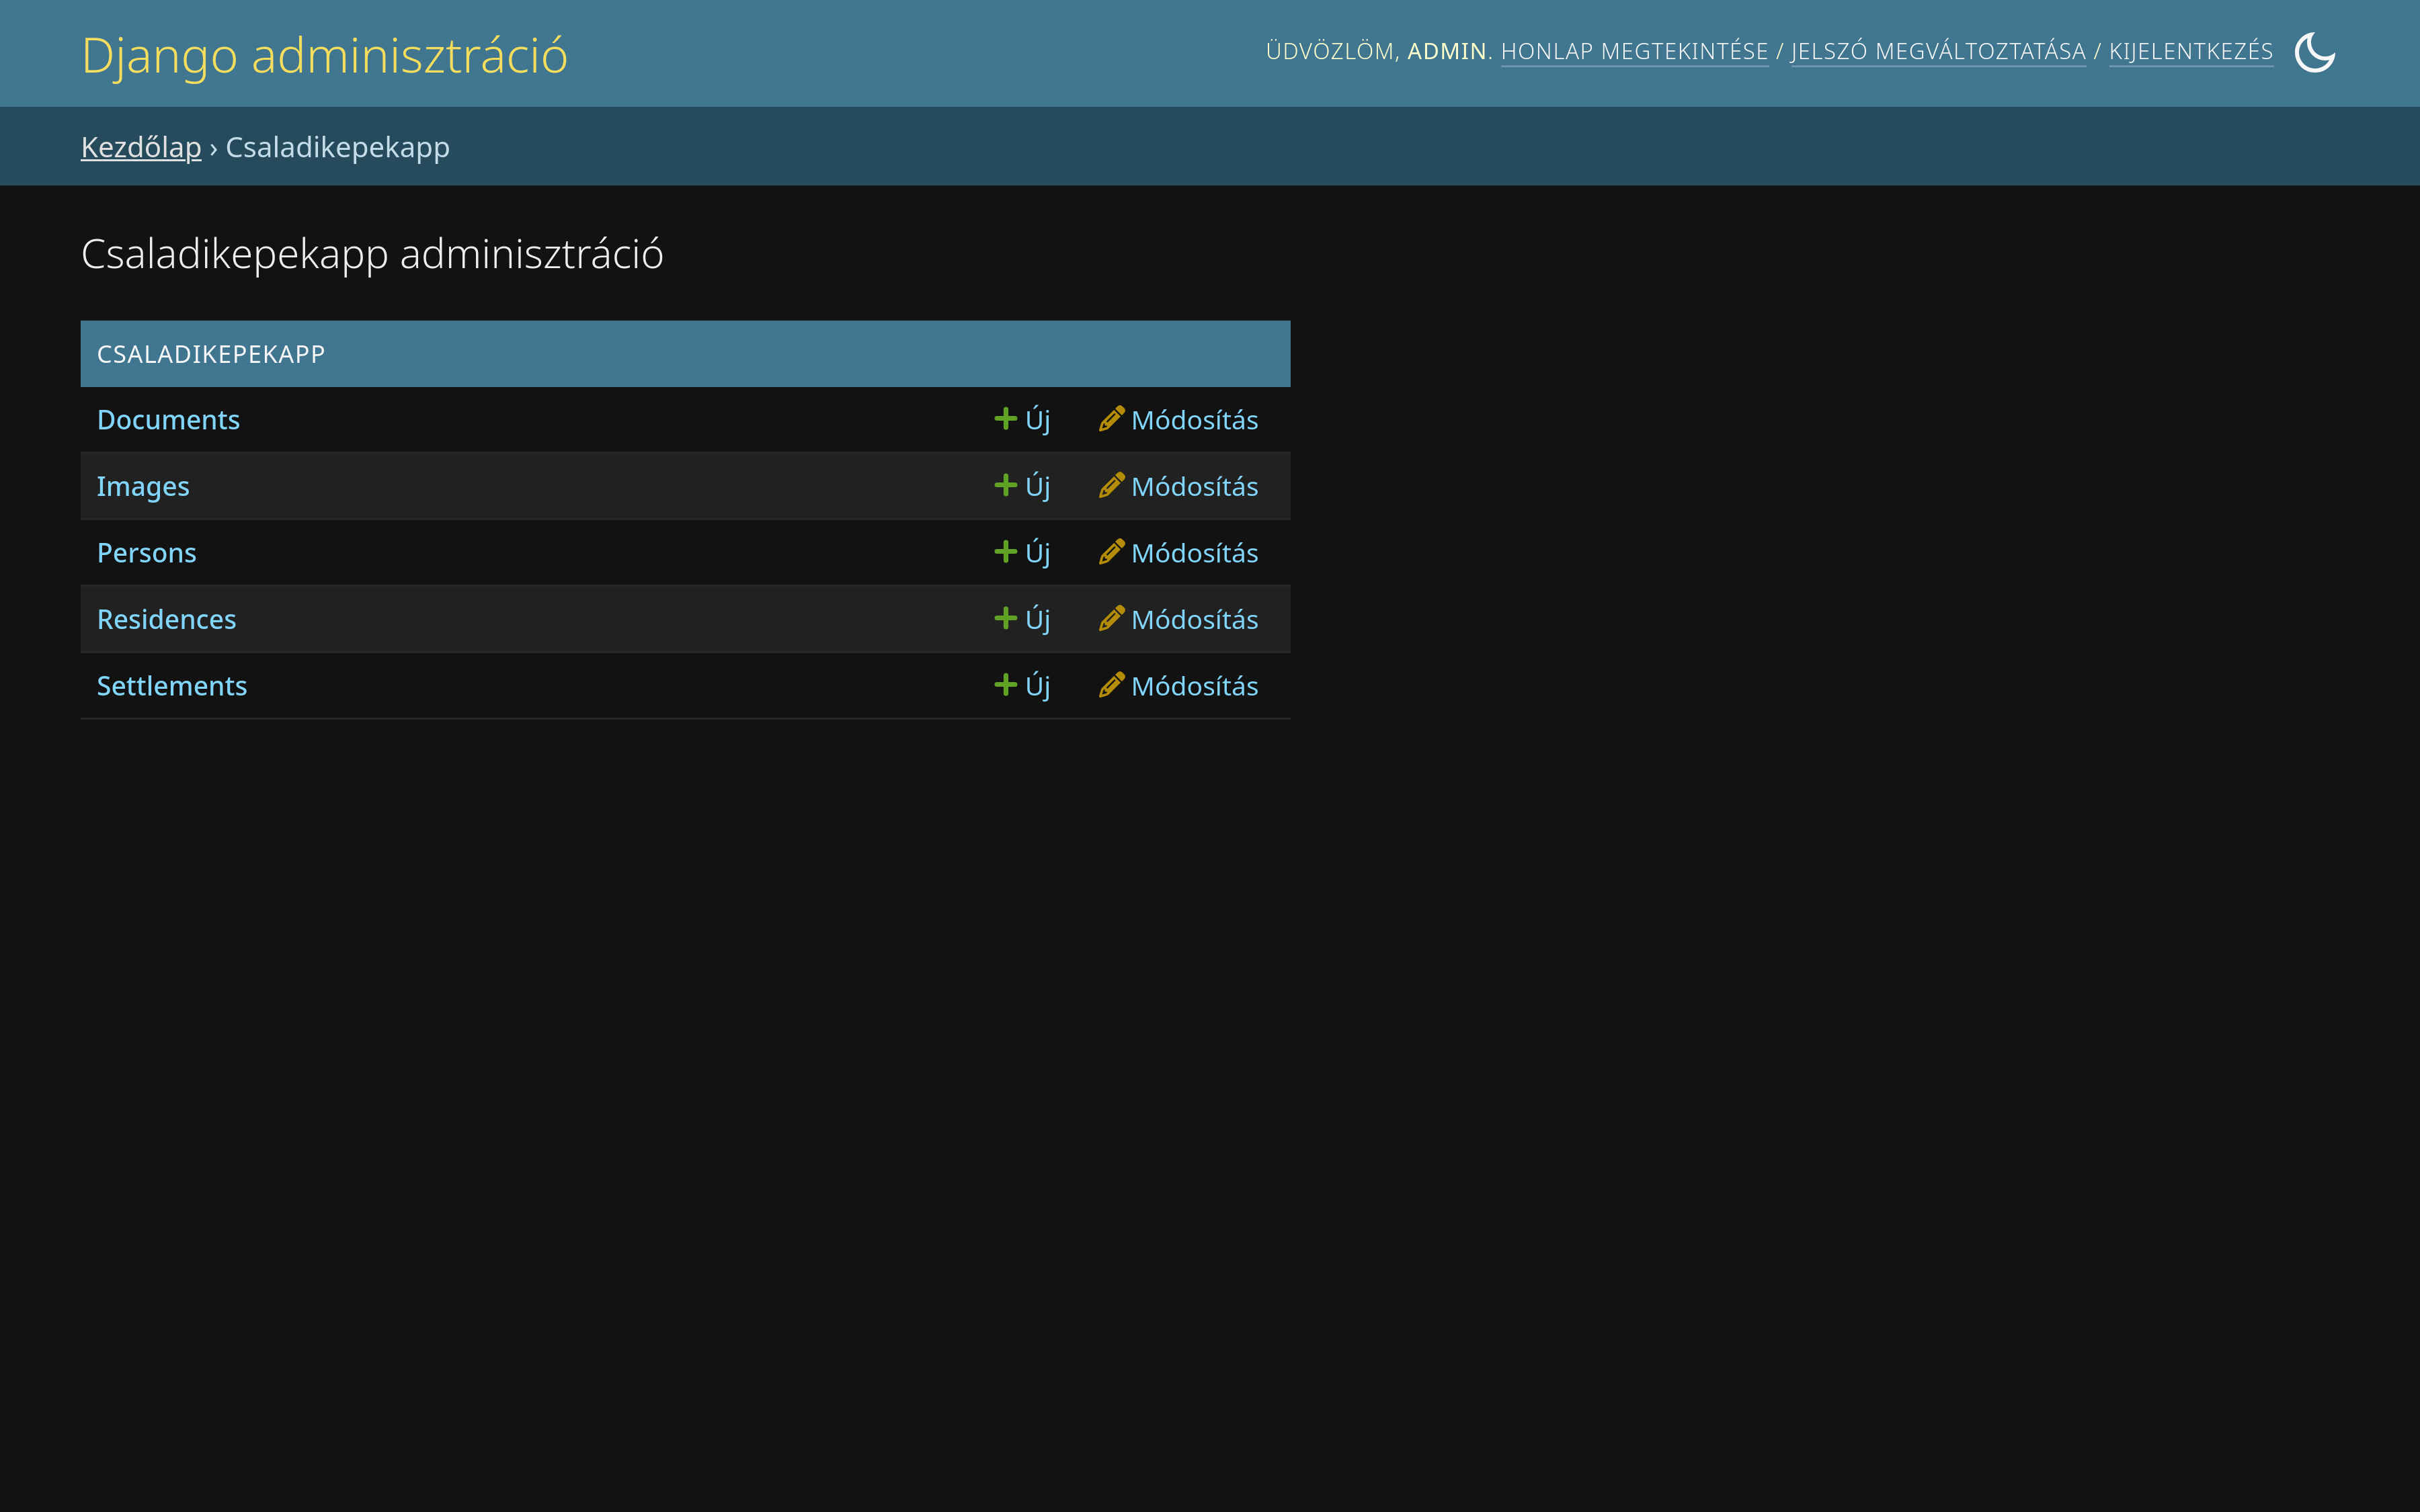
Task: Click the Módosítás text link for Images
Action: tap(1194, 487)
